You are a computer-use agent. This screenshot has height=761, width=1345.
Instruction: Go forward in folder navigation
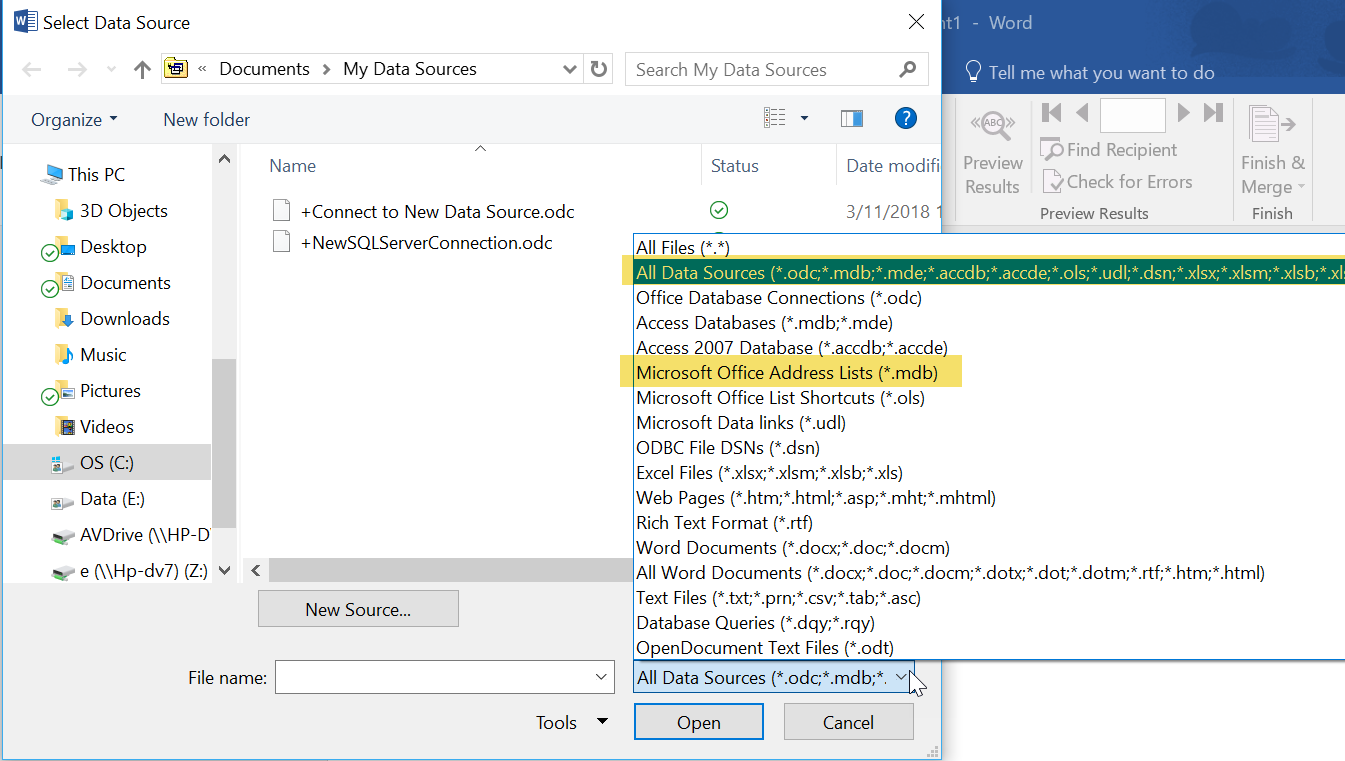click(x=77, y=70)
